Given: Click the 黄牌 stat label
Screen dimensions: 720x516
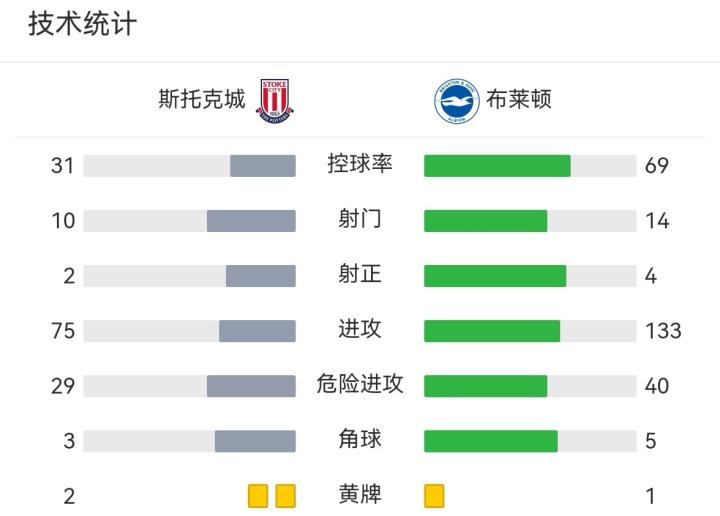Looking at the screenshot, I should click(360, 494).
